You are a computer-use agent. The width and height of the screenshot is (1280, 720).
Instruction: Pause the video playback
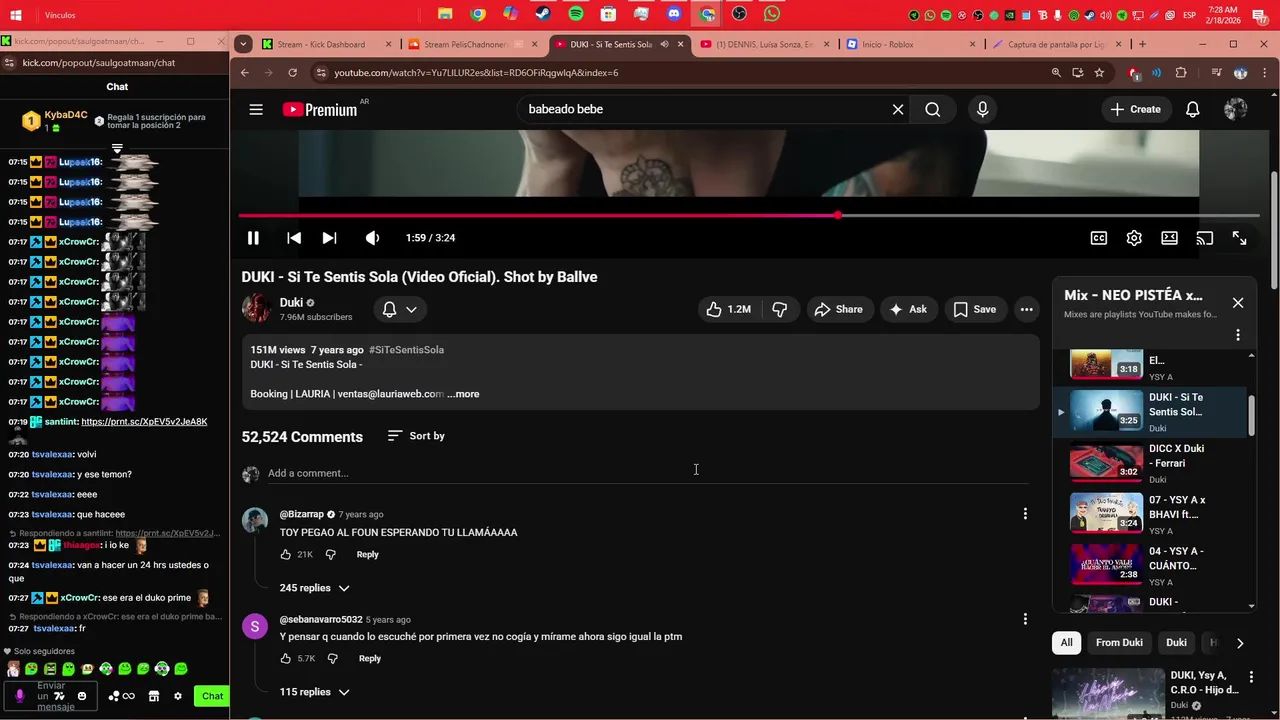point(253,238)
